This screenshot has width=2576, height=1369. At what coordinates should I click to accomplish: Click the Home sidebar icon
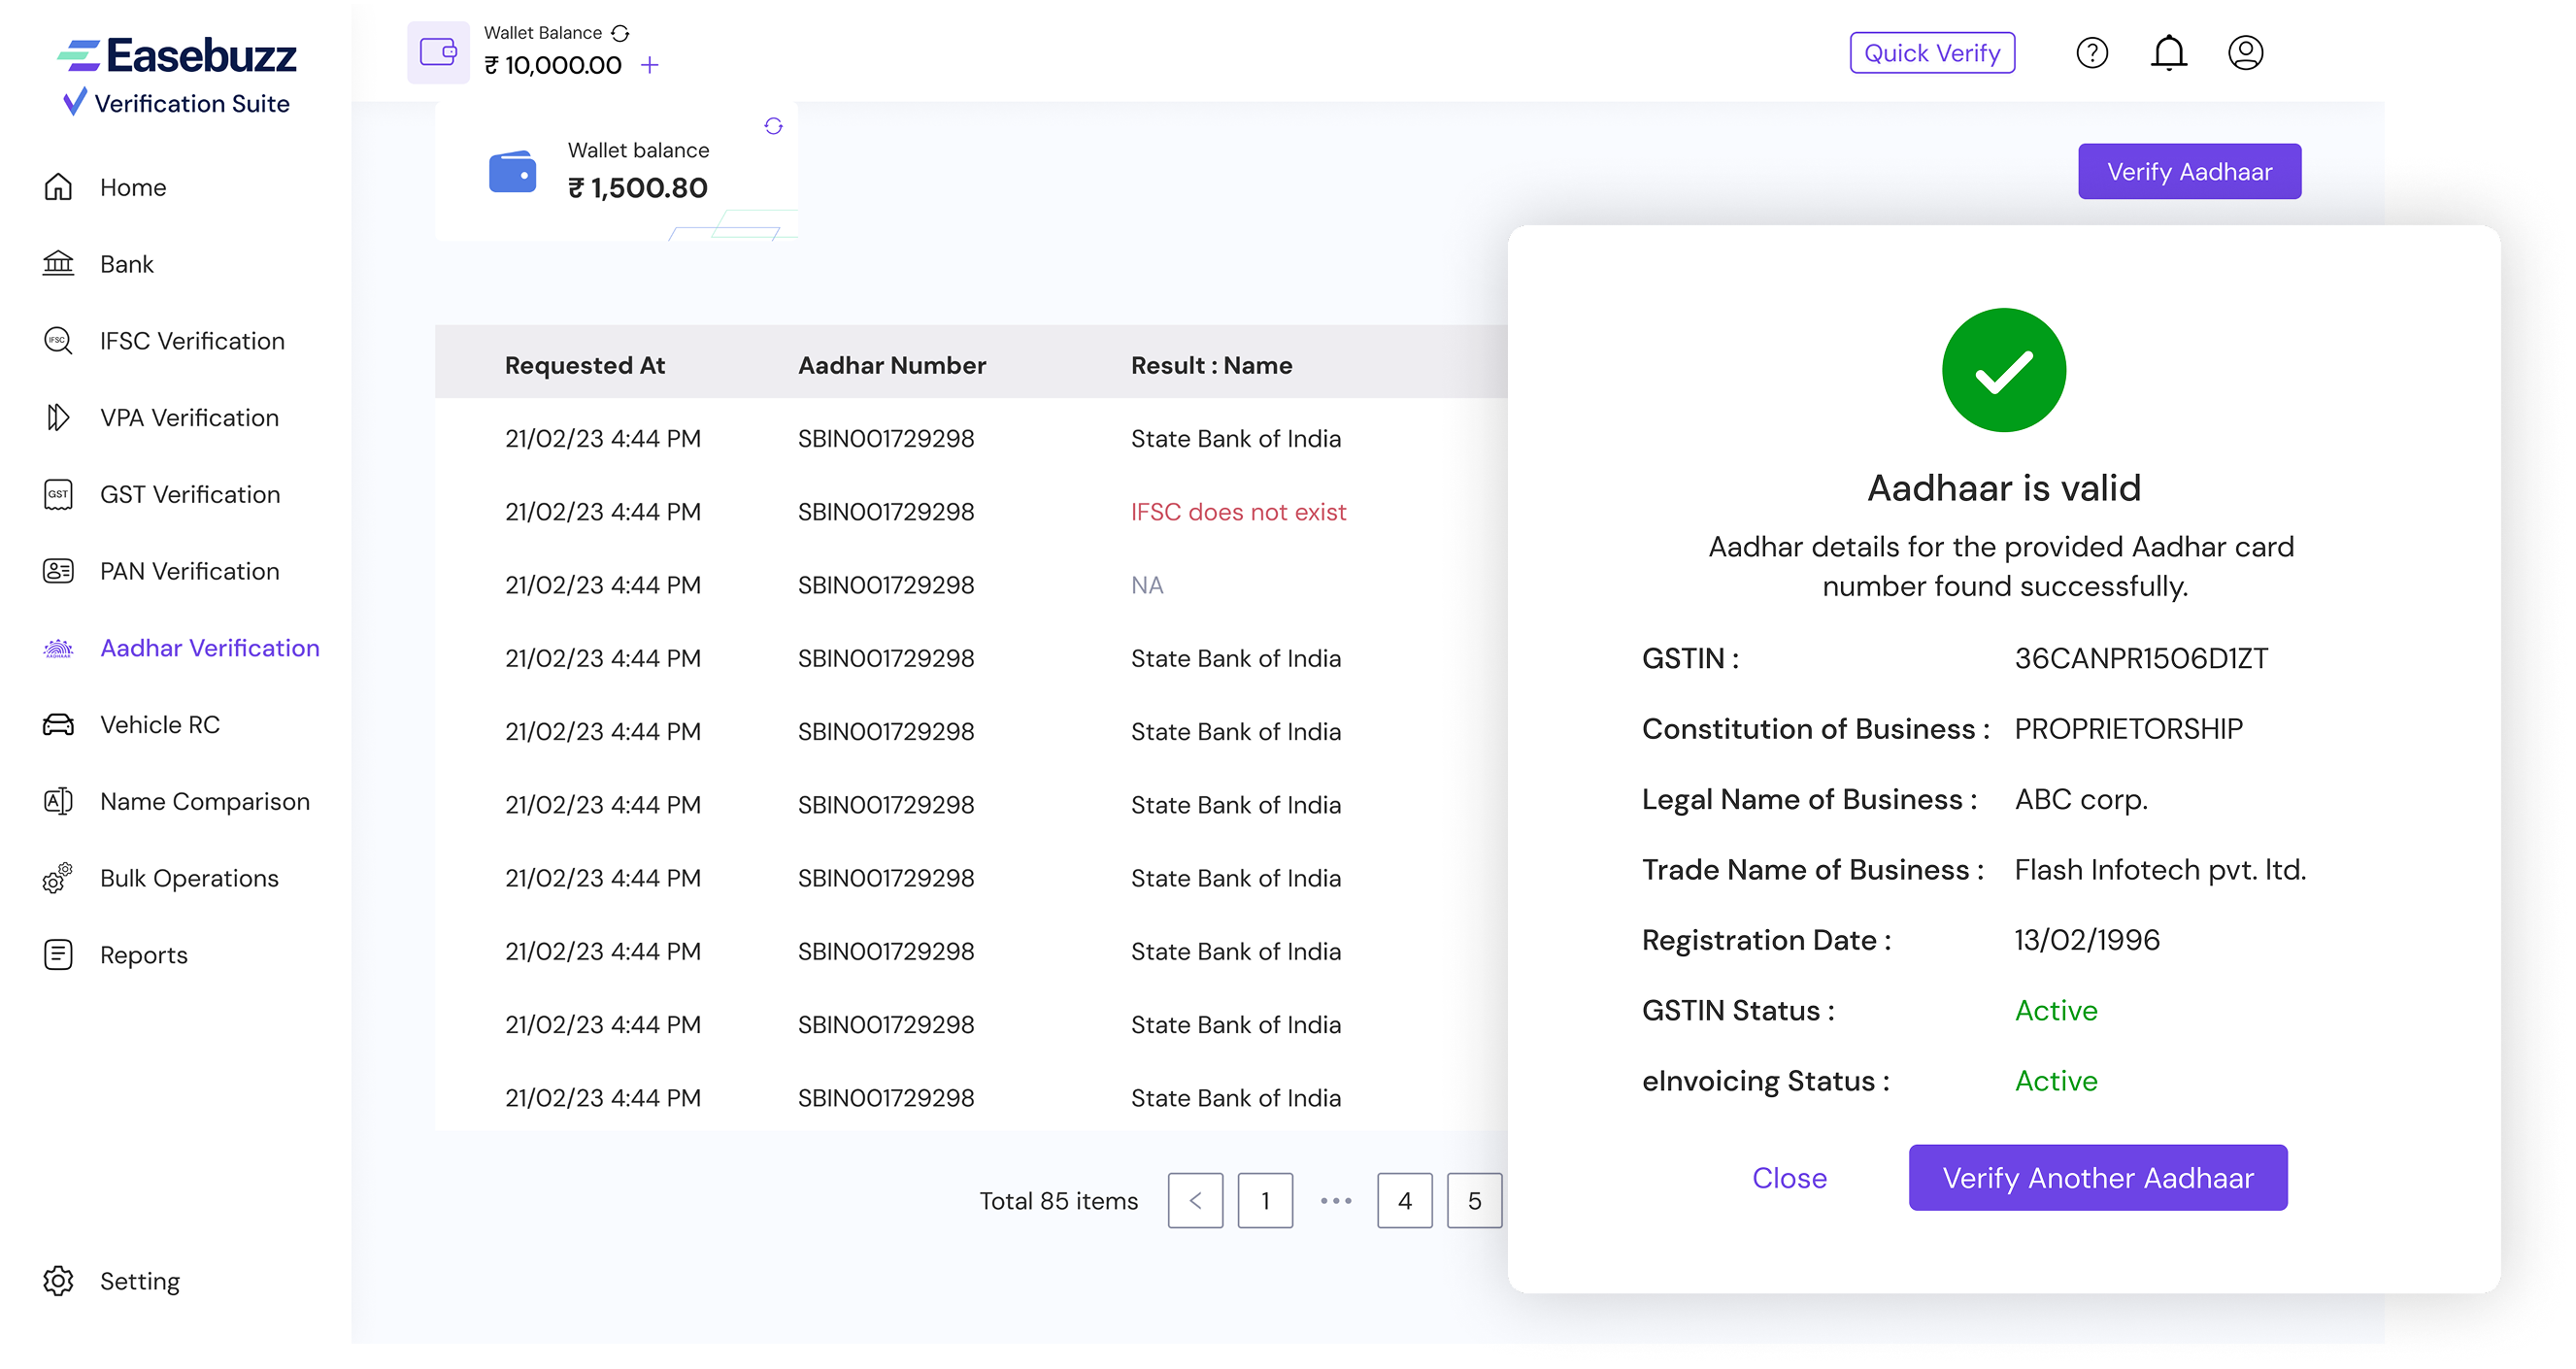pos(58,187)
